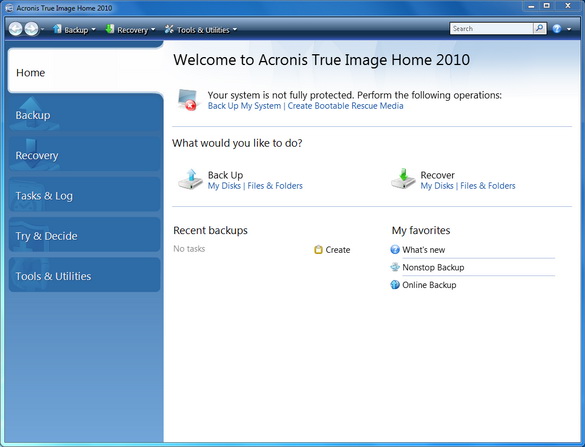Maximize the Acronis window
585x447 pixels.
click(547, 6)
